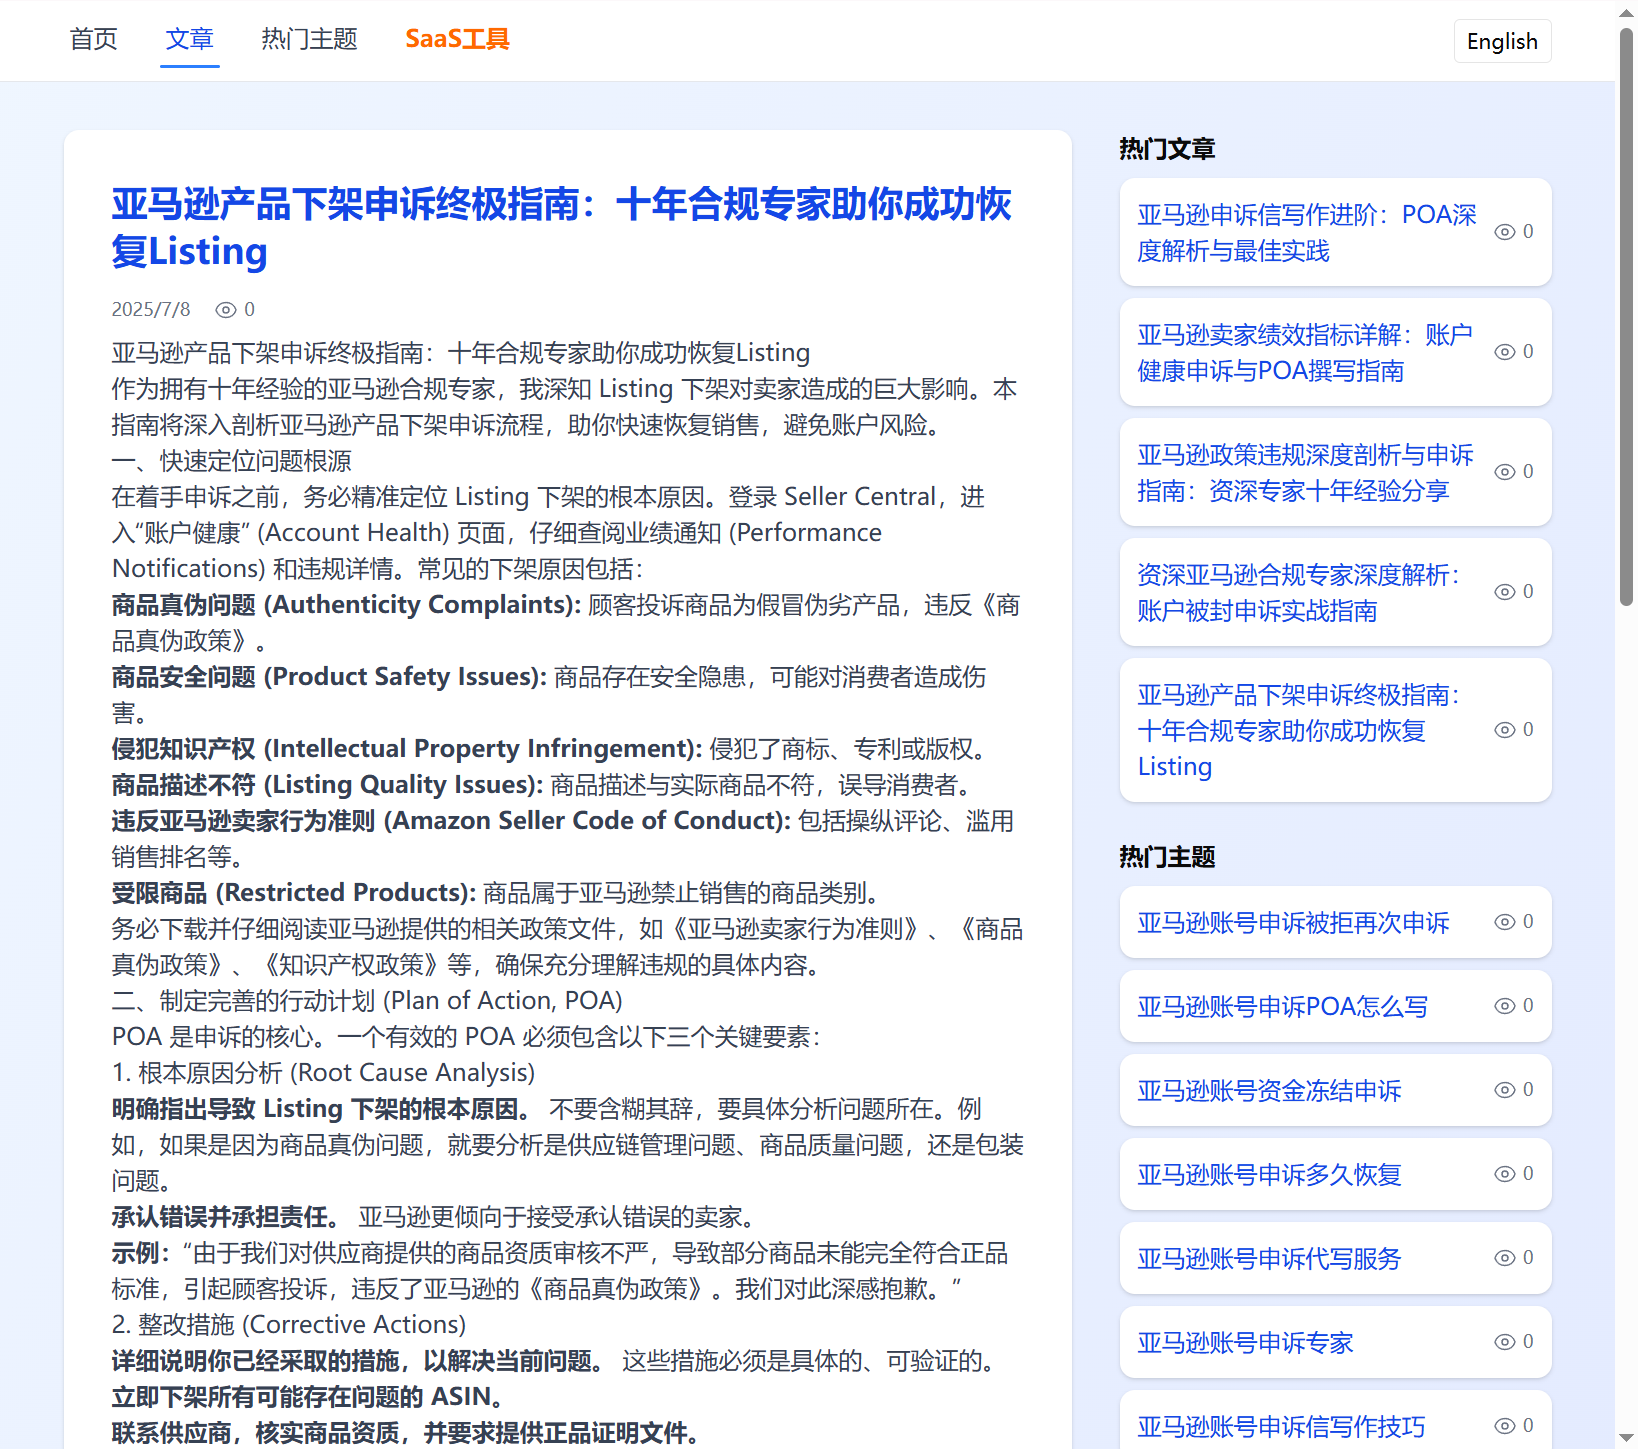Viewport: 1638px width, 1449px height.
Task: Click eye icon on POA深度解析 card
Action: coord(1505,232)
